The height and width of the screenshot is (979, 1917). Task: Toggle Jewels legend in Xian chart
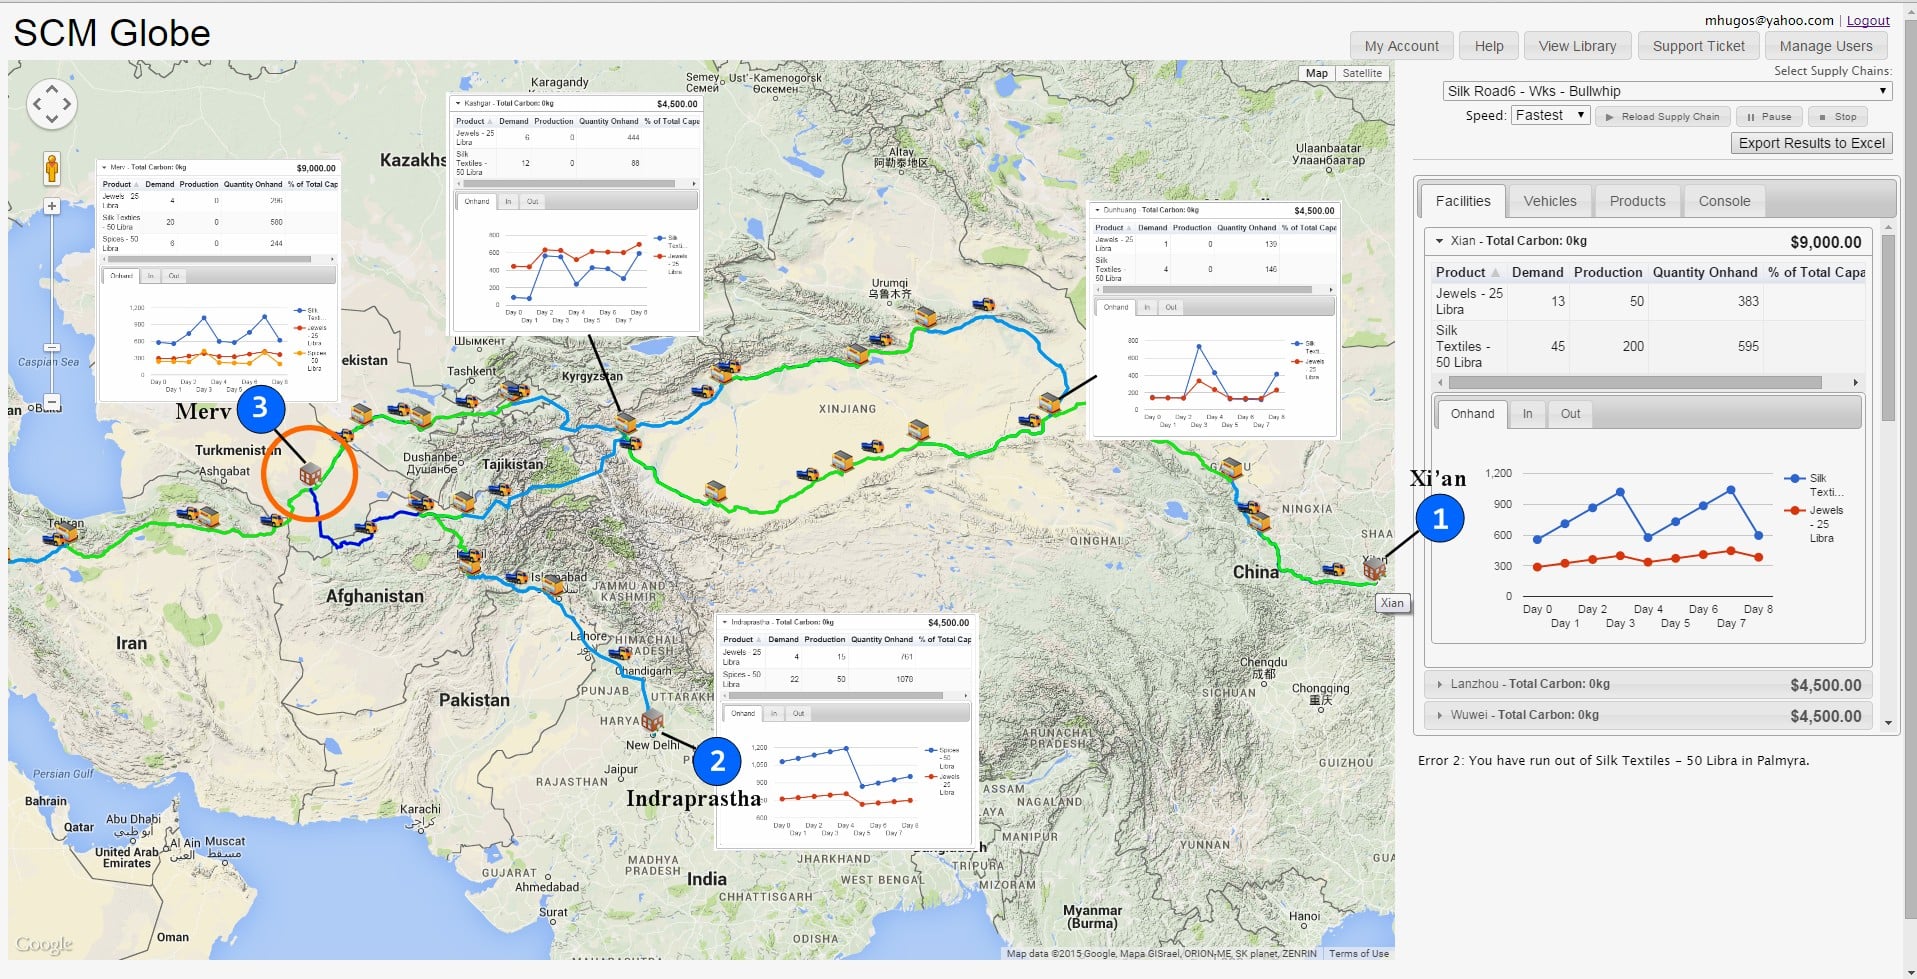pos(1814,524)
